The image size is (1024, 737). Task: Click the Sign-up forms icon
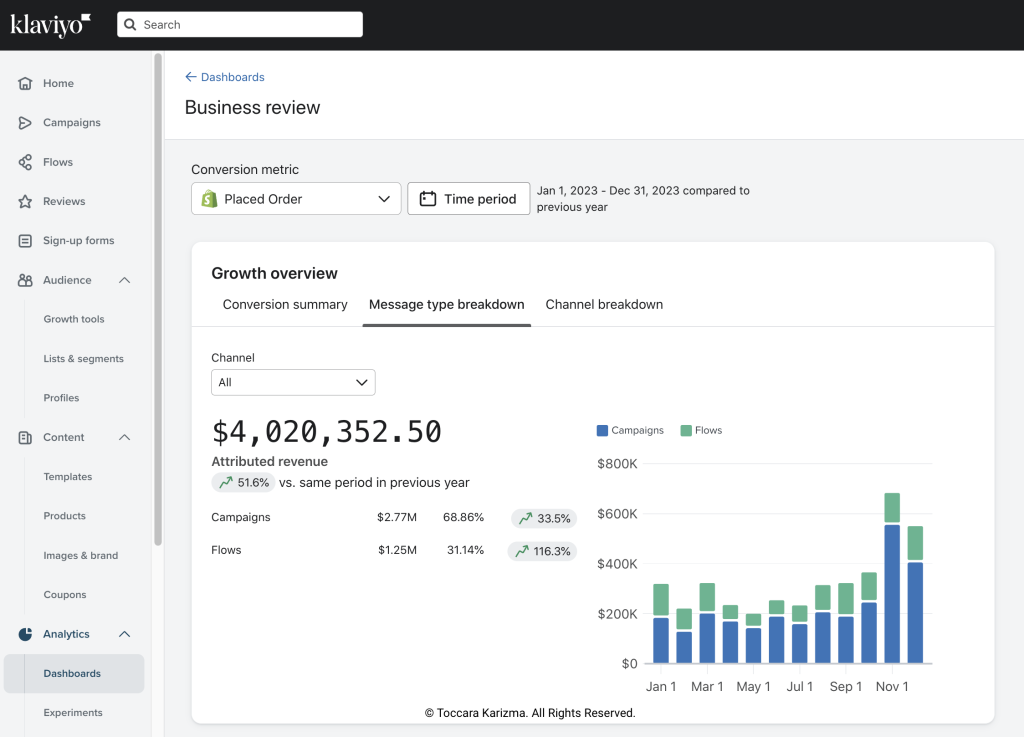tap(26, 241)
